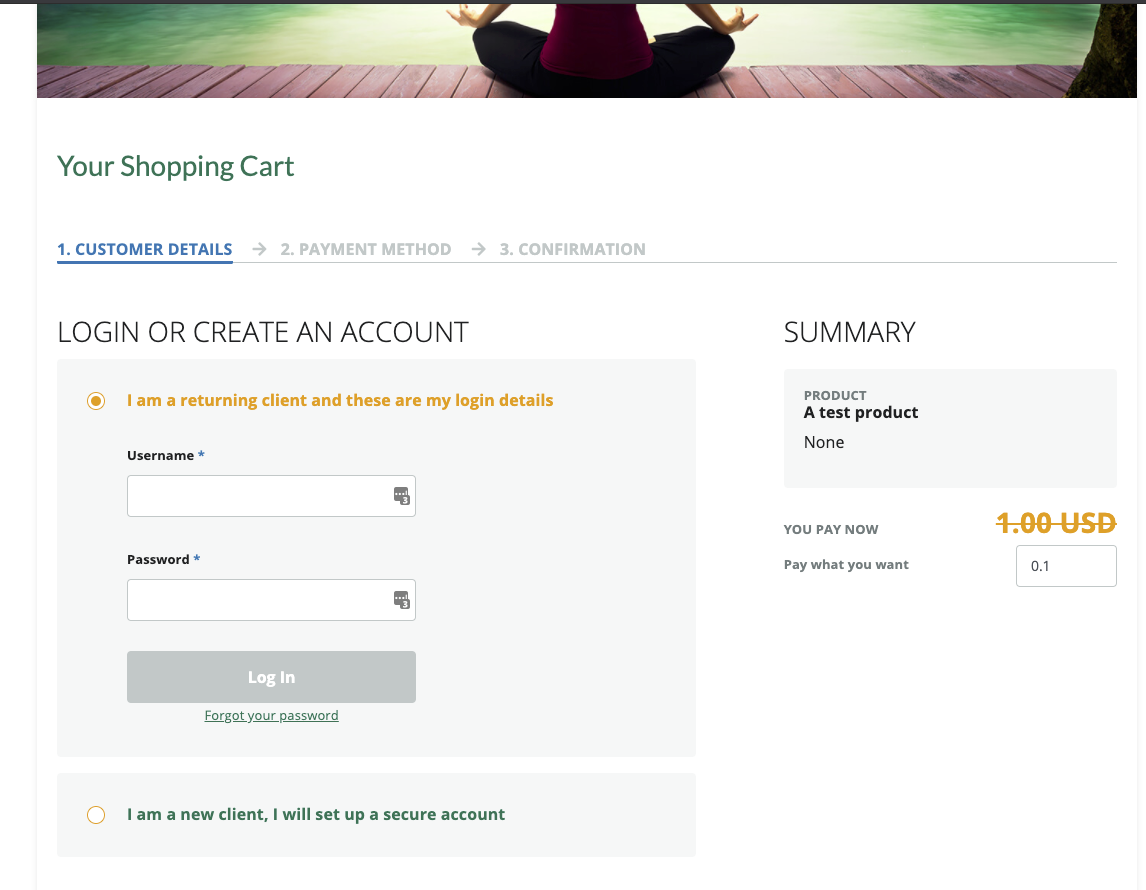Follow the 'Forgot your password' link
Image resolution: width=1146 pixels, height=890 pixels.
(x=271, y=716)
